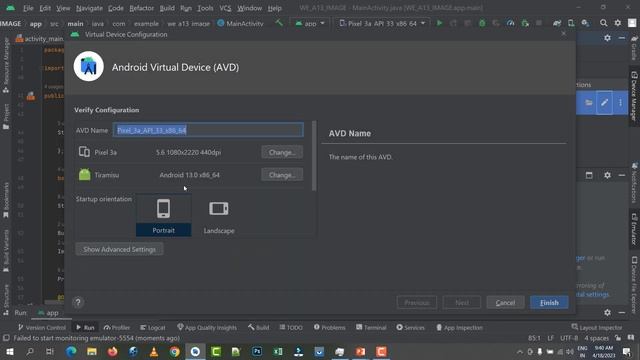Select the app tab in the Run panel
The image size is (640, 360).
(x=48, y=313)
